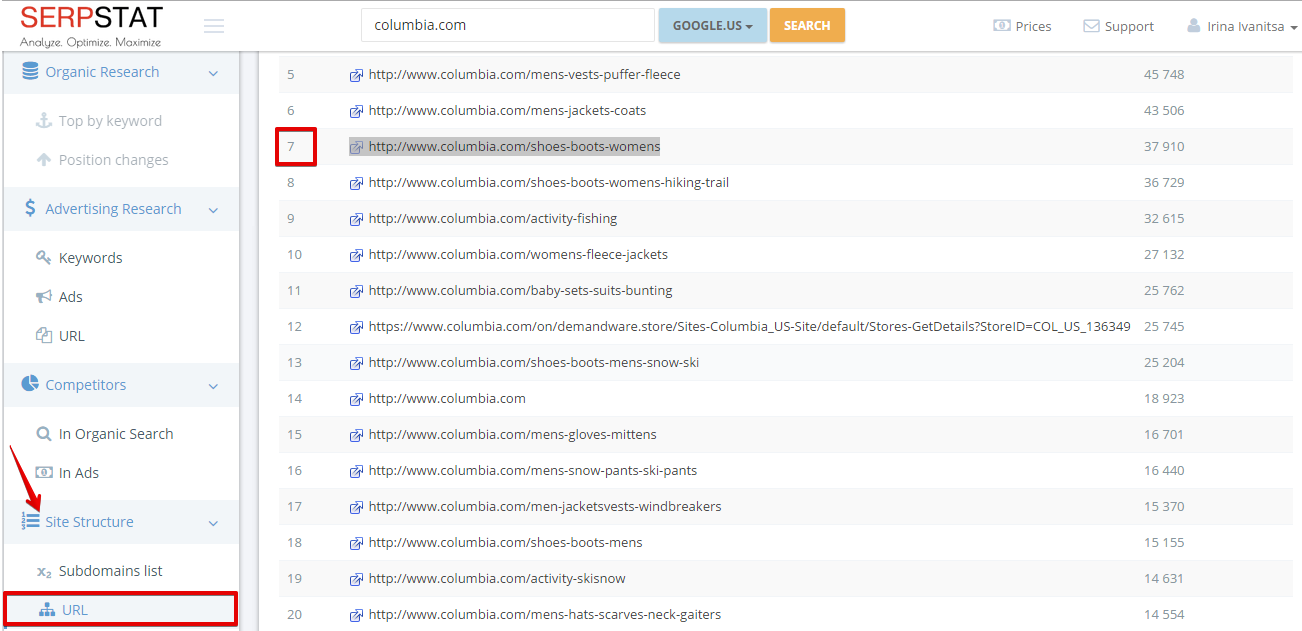Collapse the Competitors section chevron
Viewport: 1302px width, 631px height.
[x=213, y=386]
